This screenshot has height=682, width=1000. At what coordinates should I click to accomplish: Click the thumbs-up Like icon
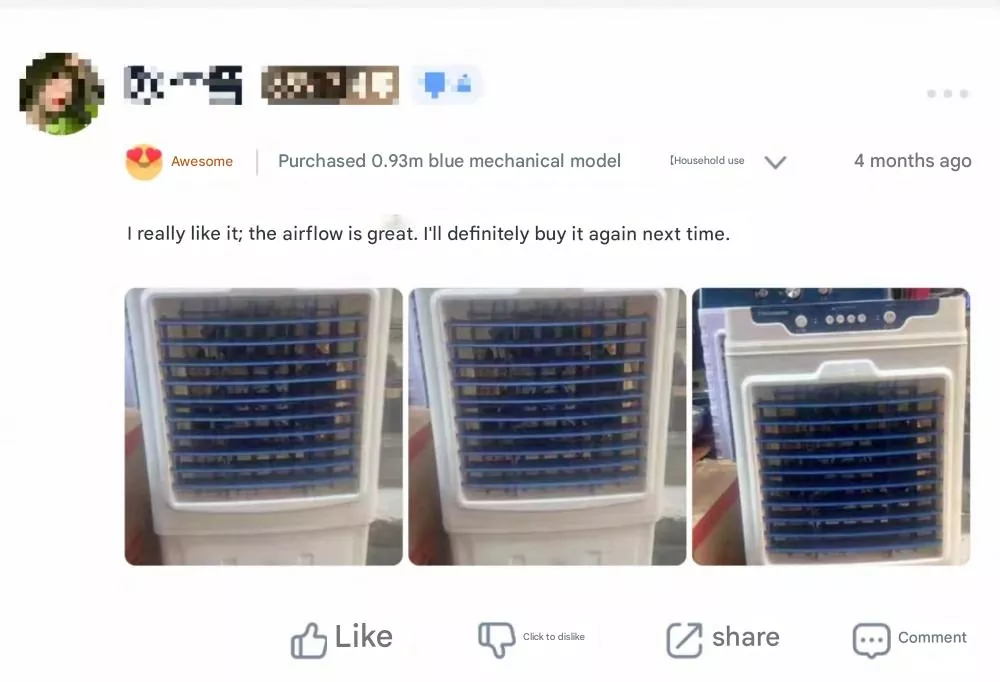(309, 640)
